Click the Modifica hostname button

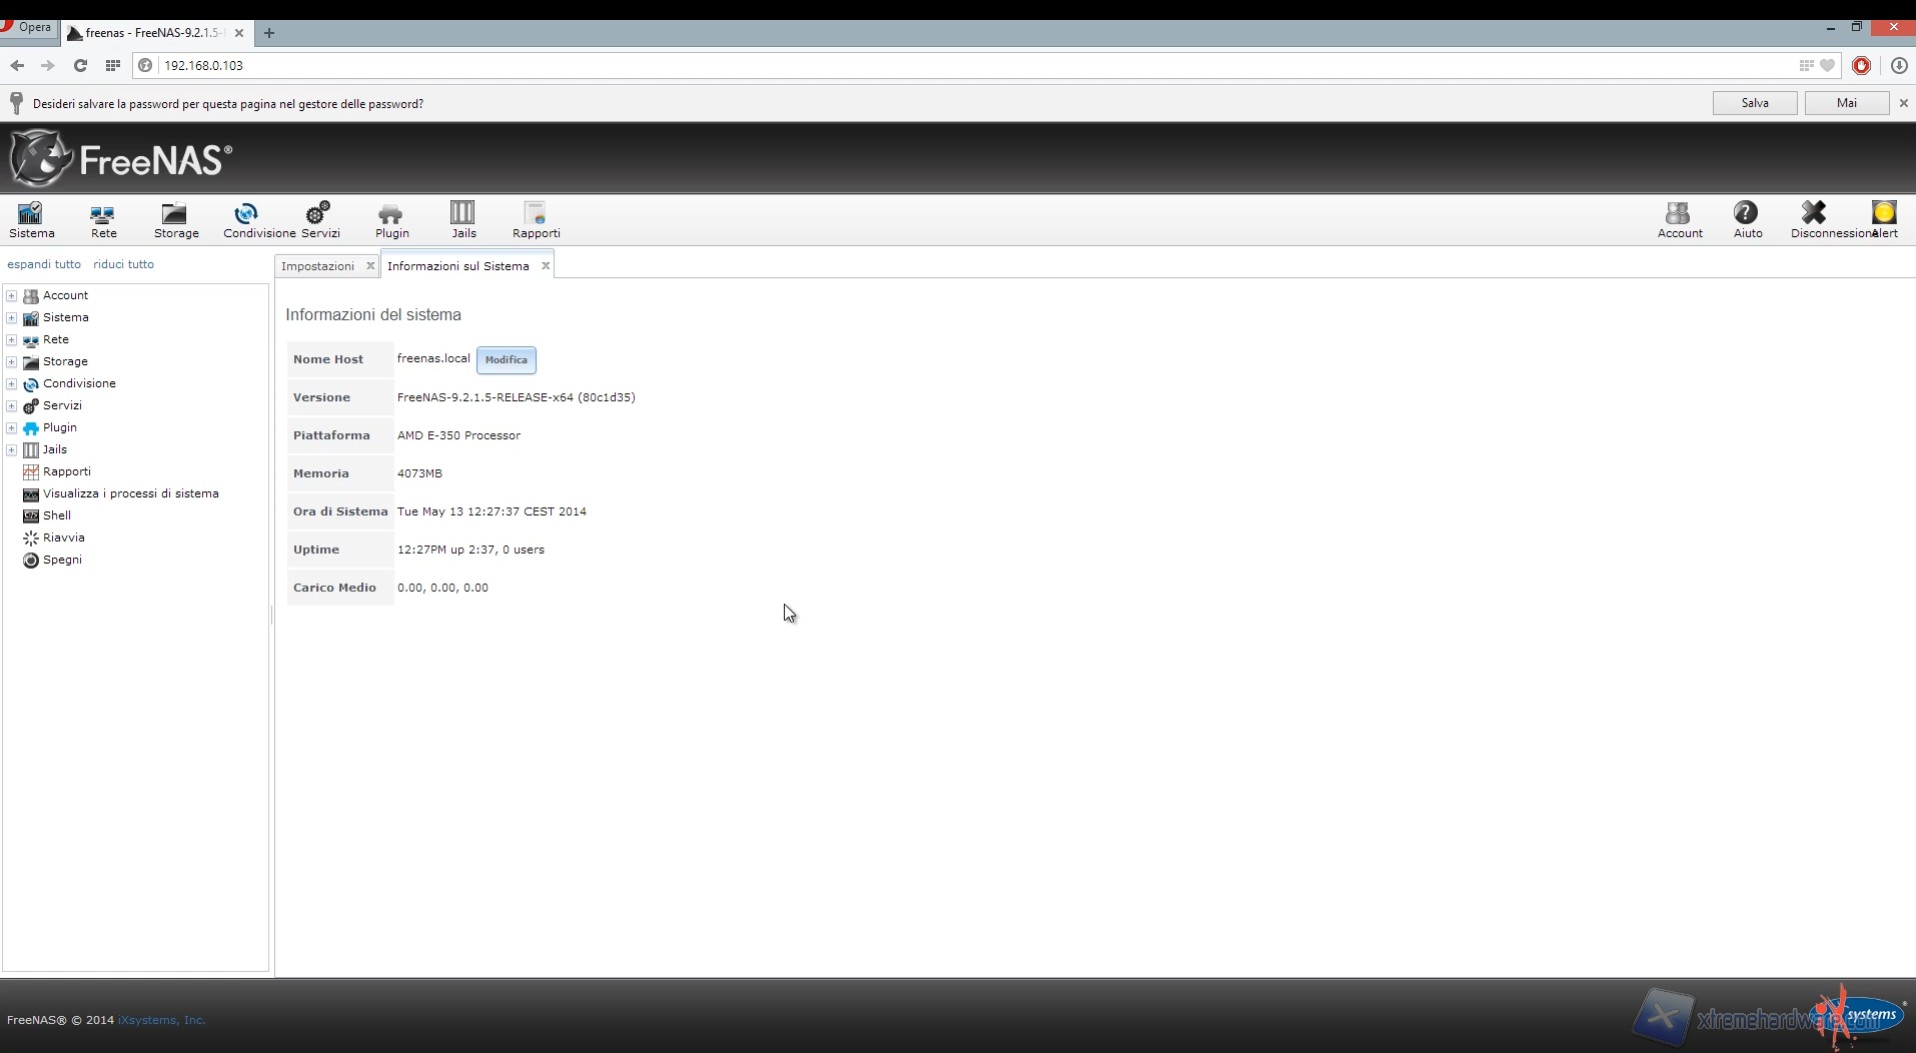click(506, 360)
